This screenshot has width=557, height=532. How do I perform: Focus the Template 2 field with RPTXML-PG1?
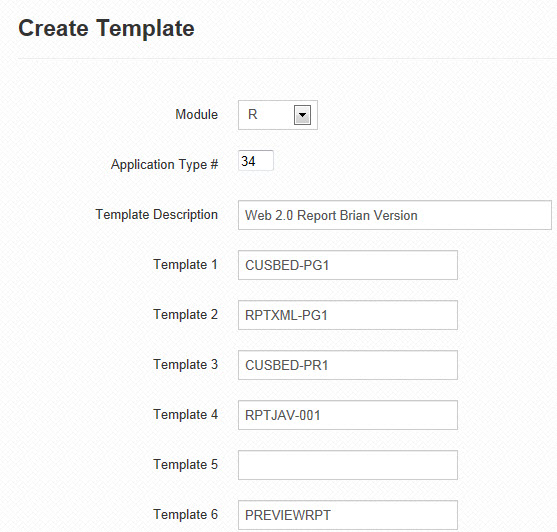click(348, 315)
